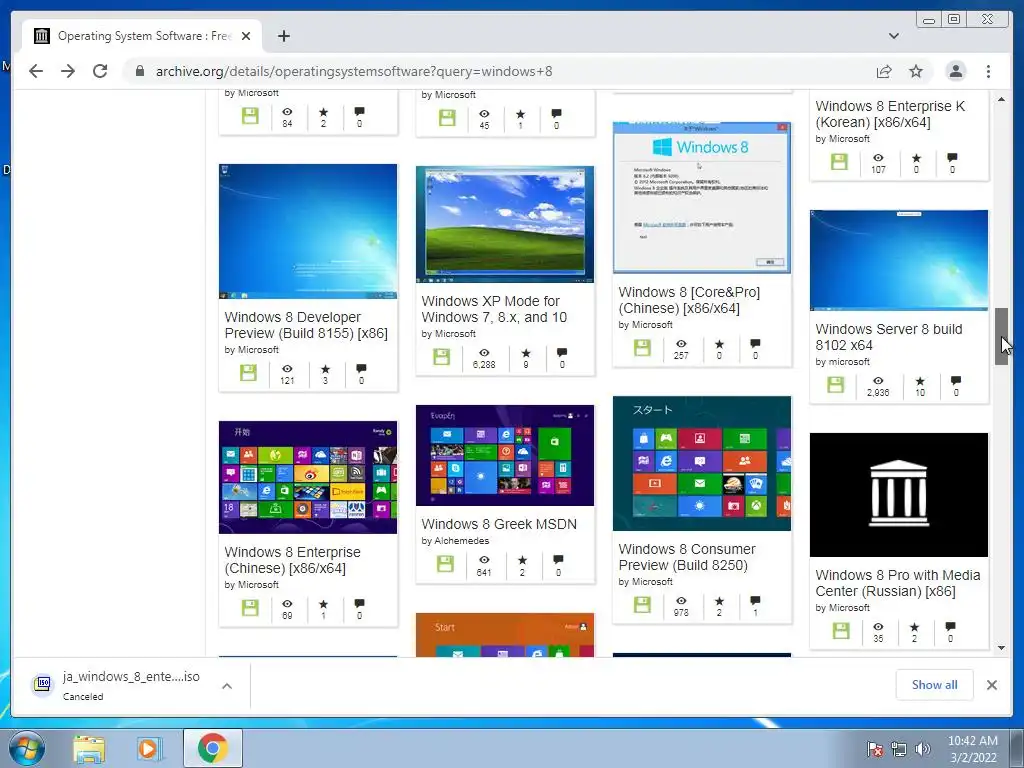Click floppy icon on Enterprise K Korean card
This screenshot has width=1024, height=768.
pyautogui.click(x=839, y=161)
